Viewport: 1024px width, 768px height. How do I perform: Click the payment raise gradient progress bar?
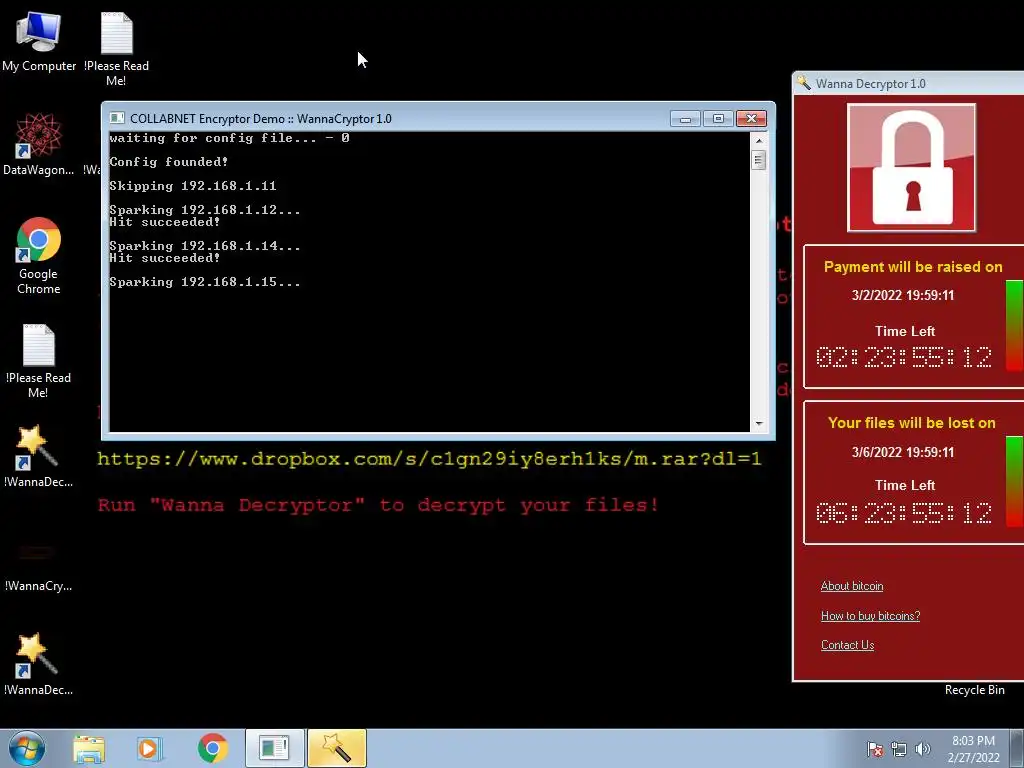coord(1014,326)
